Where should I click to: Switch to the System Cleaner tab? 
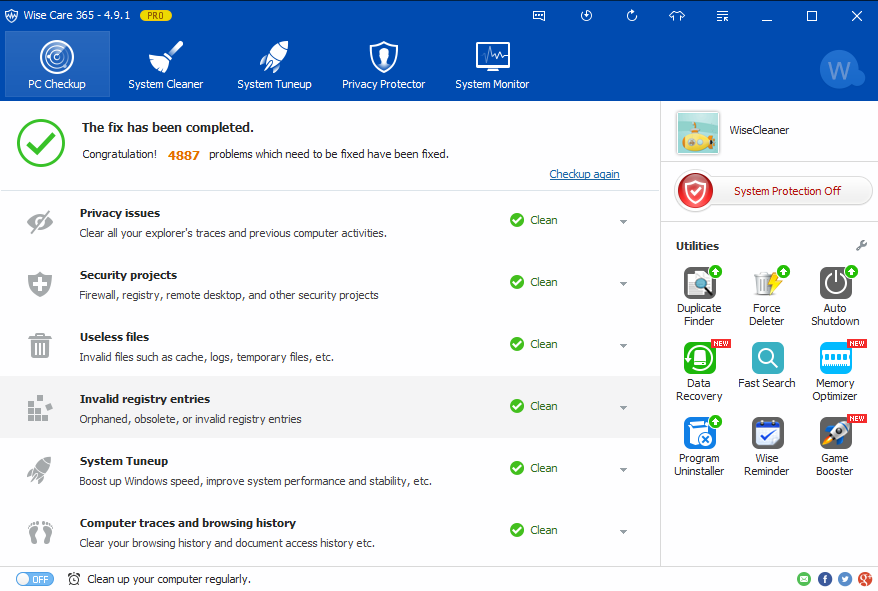coord(166,65)
